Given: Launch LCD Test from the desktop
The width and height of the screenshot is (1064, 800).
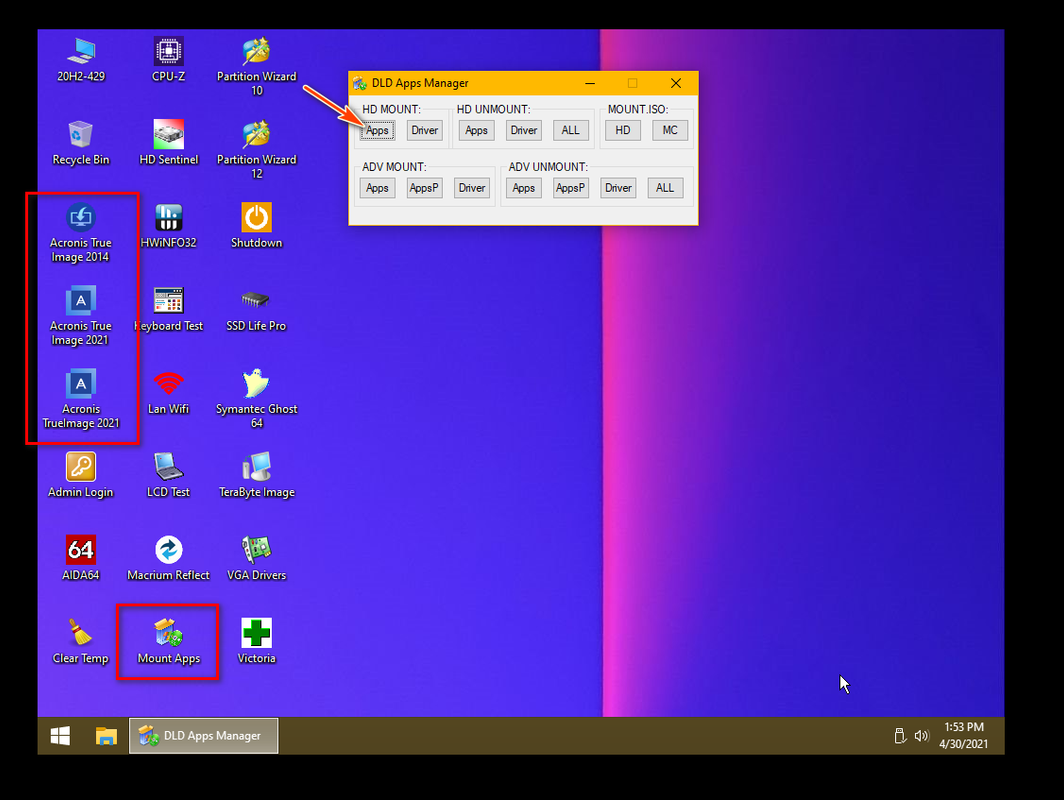Looking at the screenshot, I should click(168, 475).
